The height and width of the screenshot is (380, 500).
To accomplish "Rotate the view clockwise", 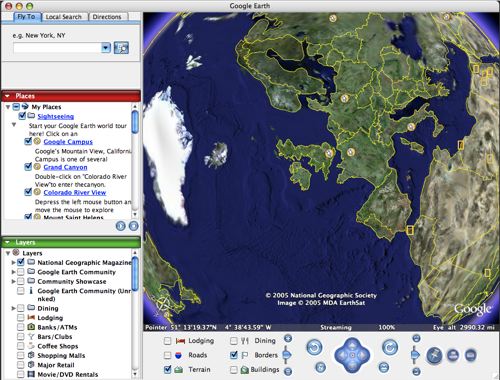I will coord(390,347).
